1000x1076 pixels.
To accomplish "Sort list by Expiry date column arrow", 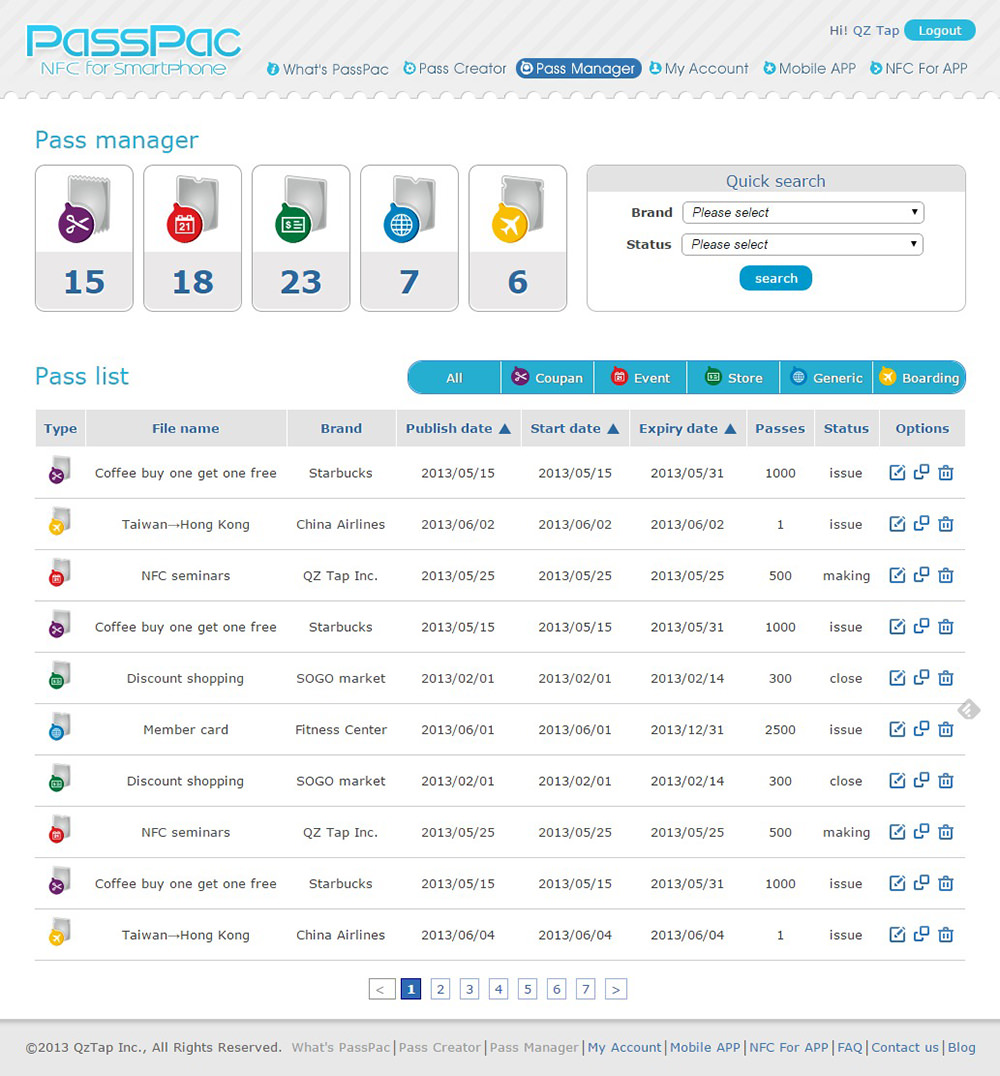I will tap(730, 429).
